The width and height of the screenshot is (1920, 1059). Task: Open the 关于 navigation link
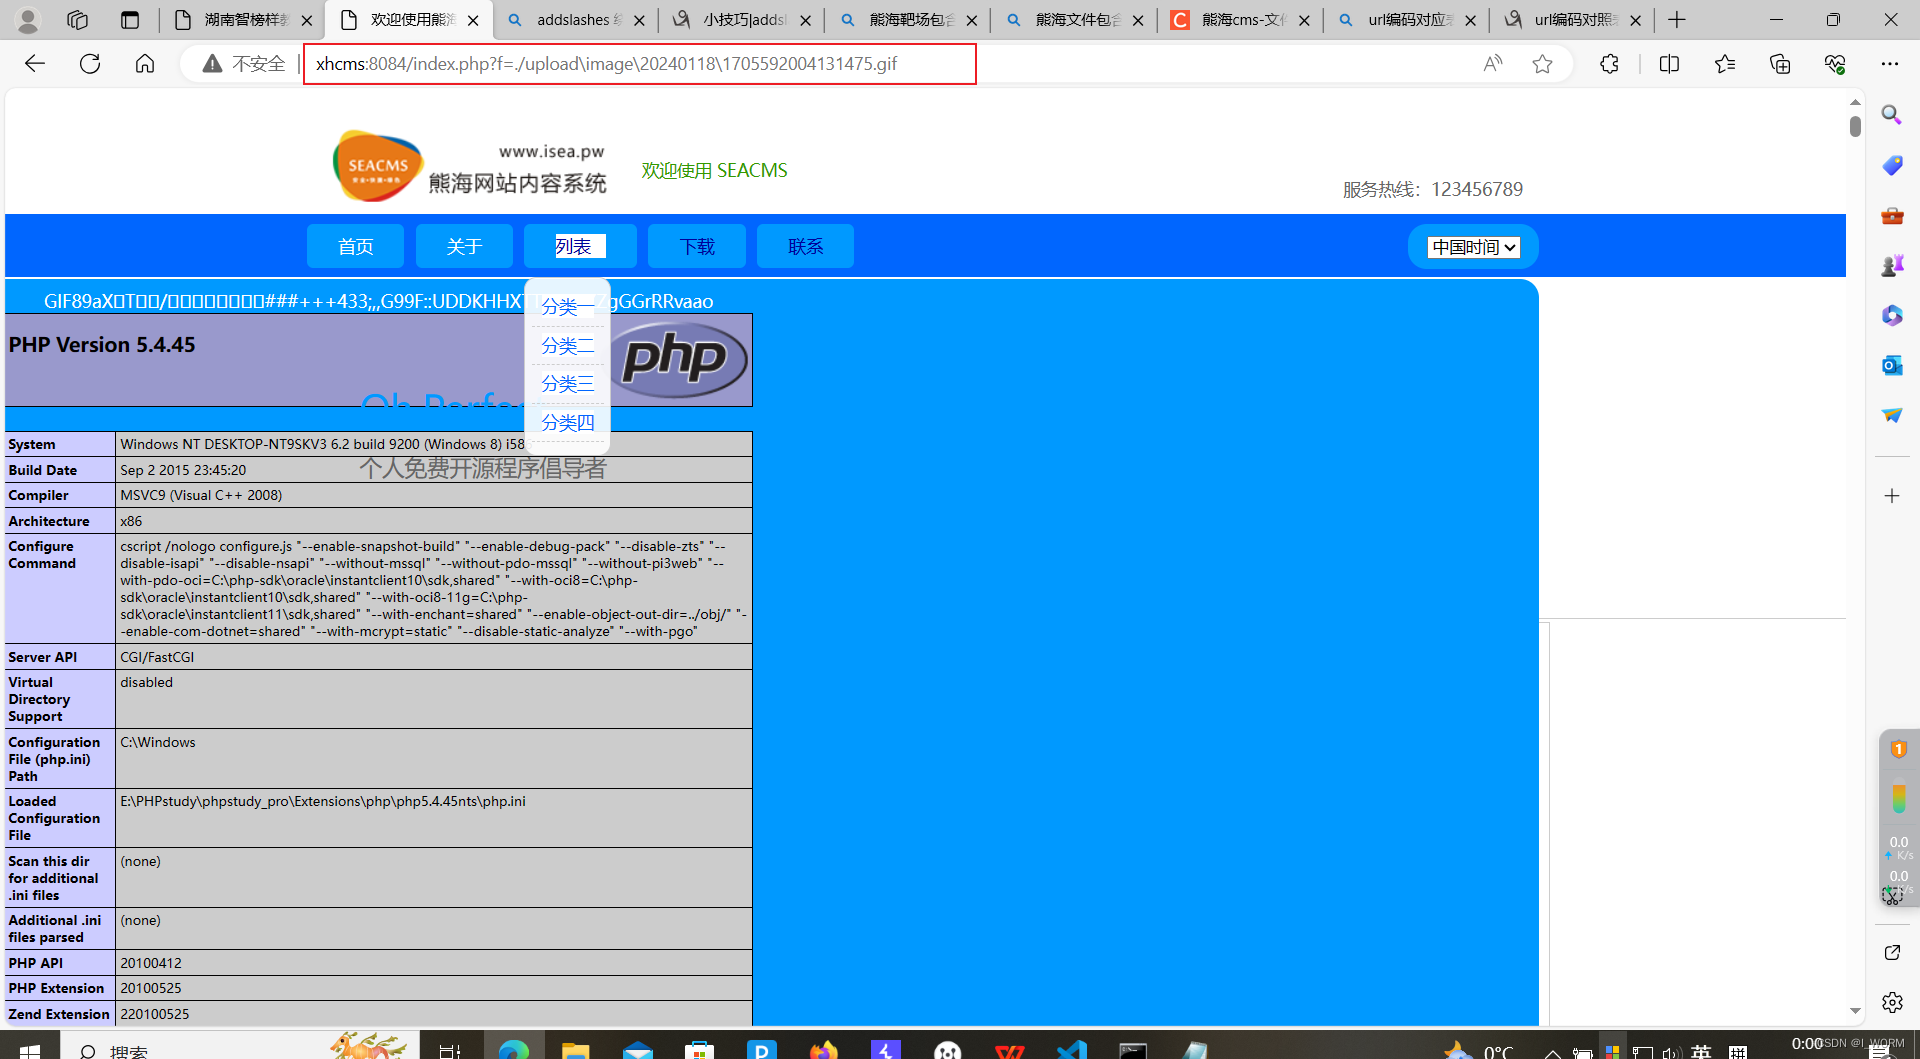click(x=464, y=246)
